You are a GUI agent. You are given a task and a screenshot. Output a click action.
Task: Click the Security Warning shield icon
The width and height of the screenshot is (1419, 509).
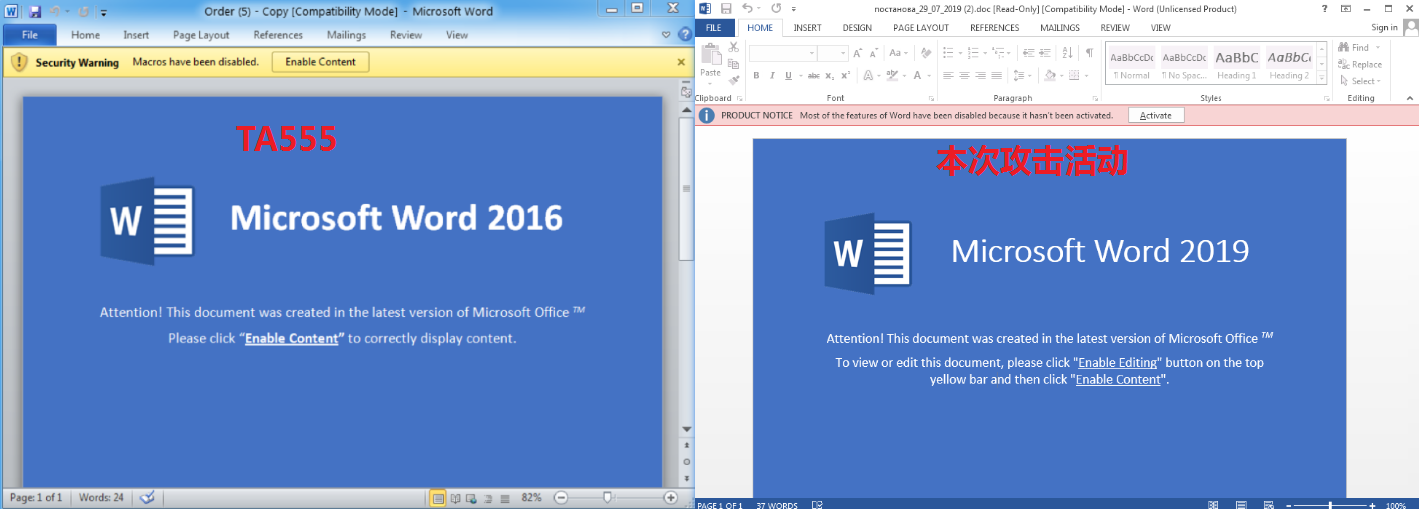(x=18, y=62)
